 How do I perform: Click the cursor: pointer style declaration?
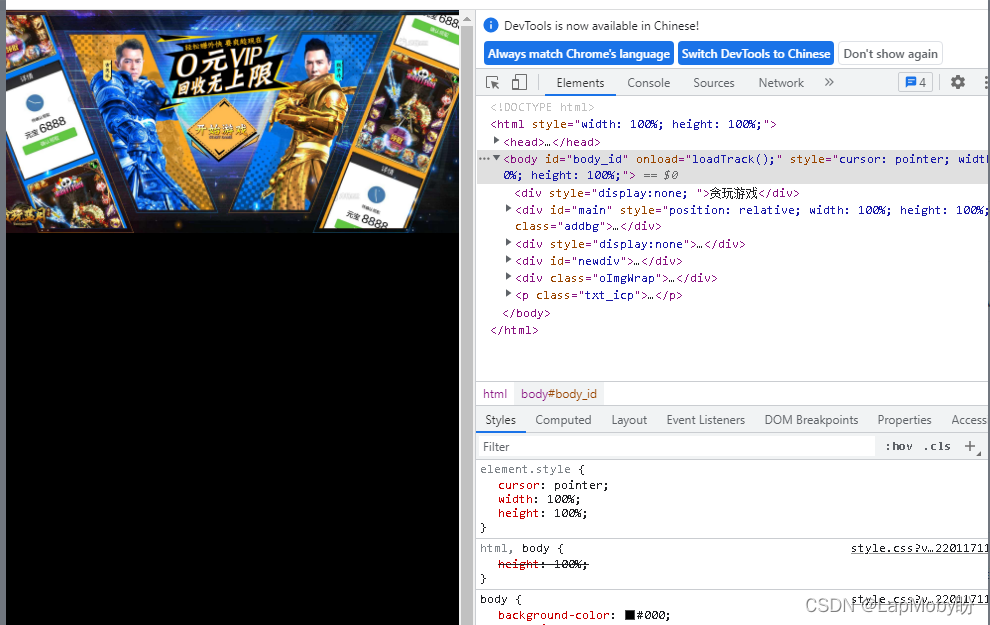click(x=553, y=485)
